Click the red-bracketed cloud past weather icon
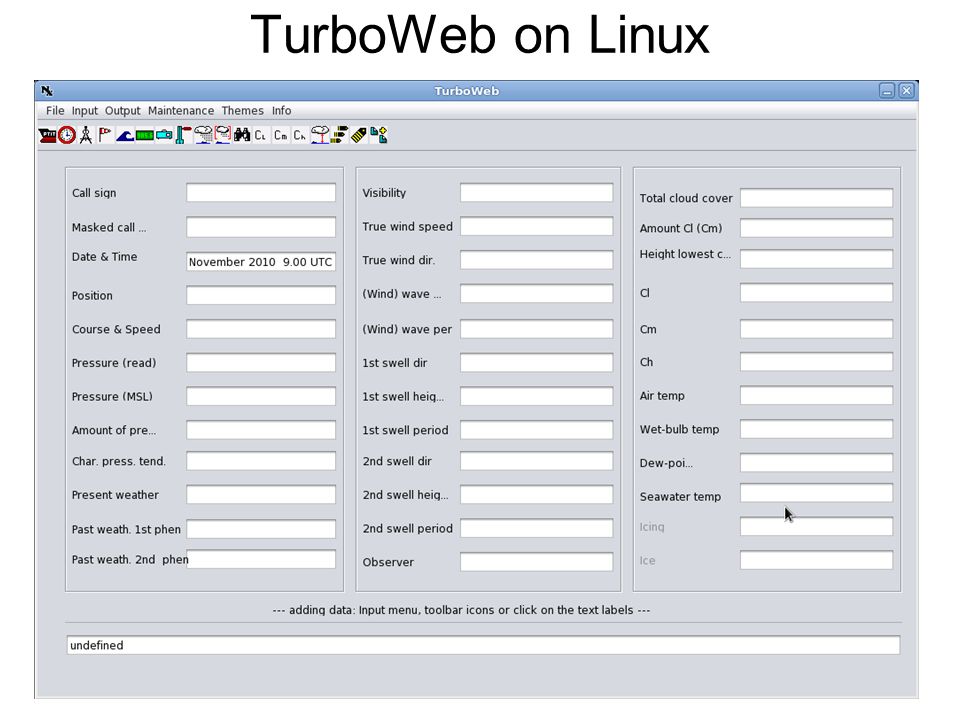960x720 pixels. point(223,135)
